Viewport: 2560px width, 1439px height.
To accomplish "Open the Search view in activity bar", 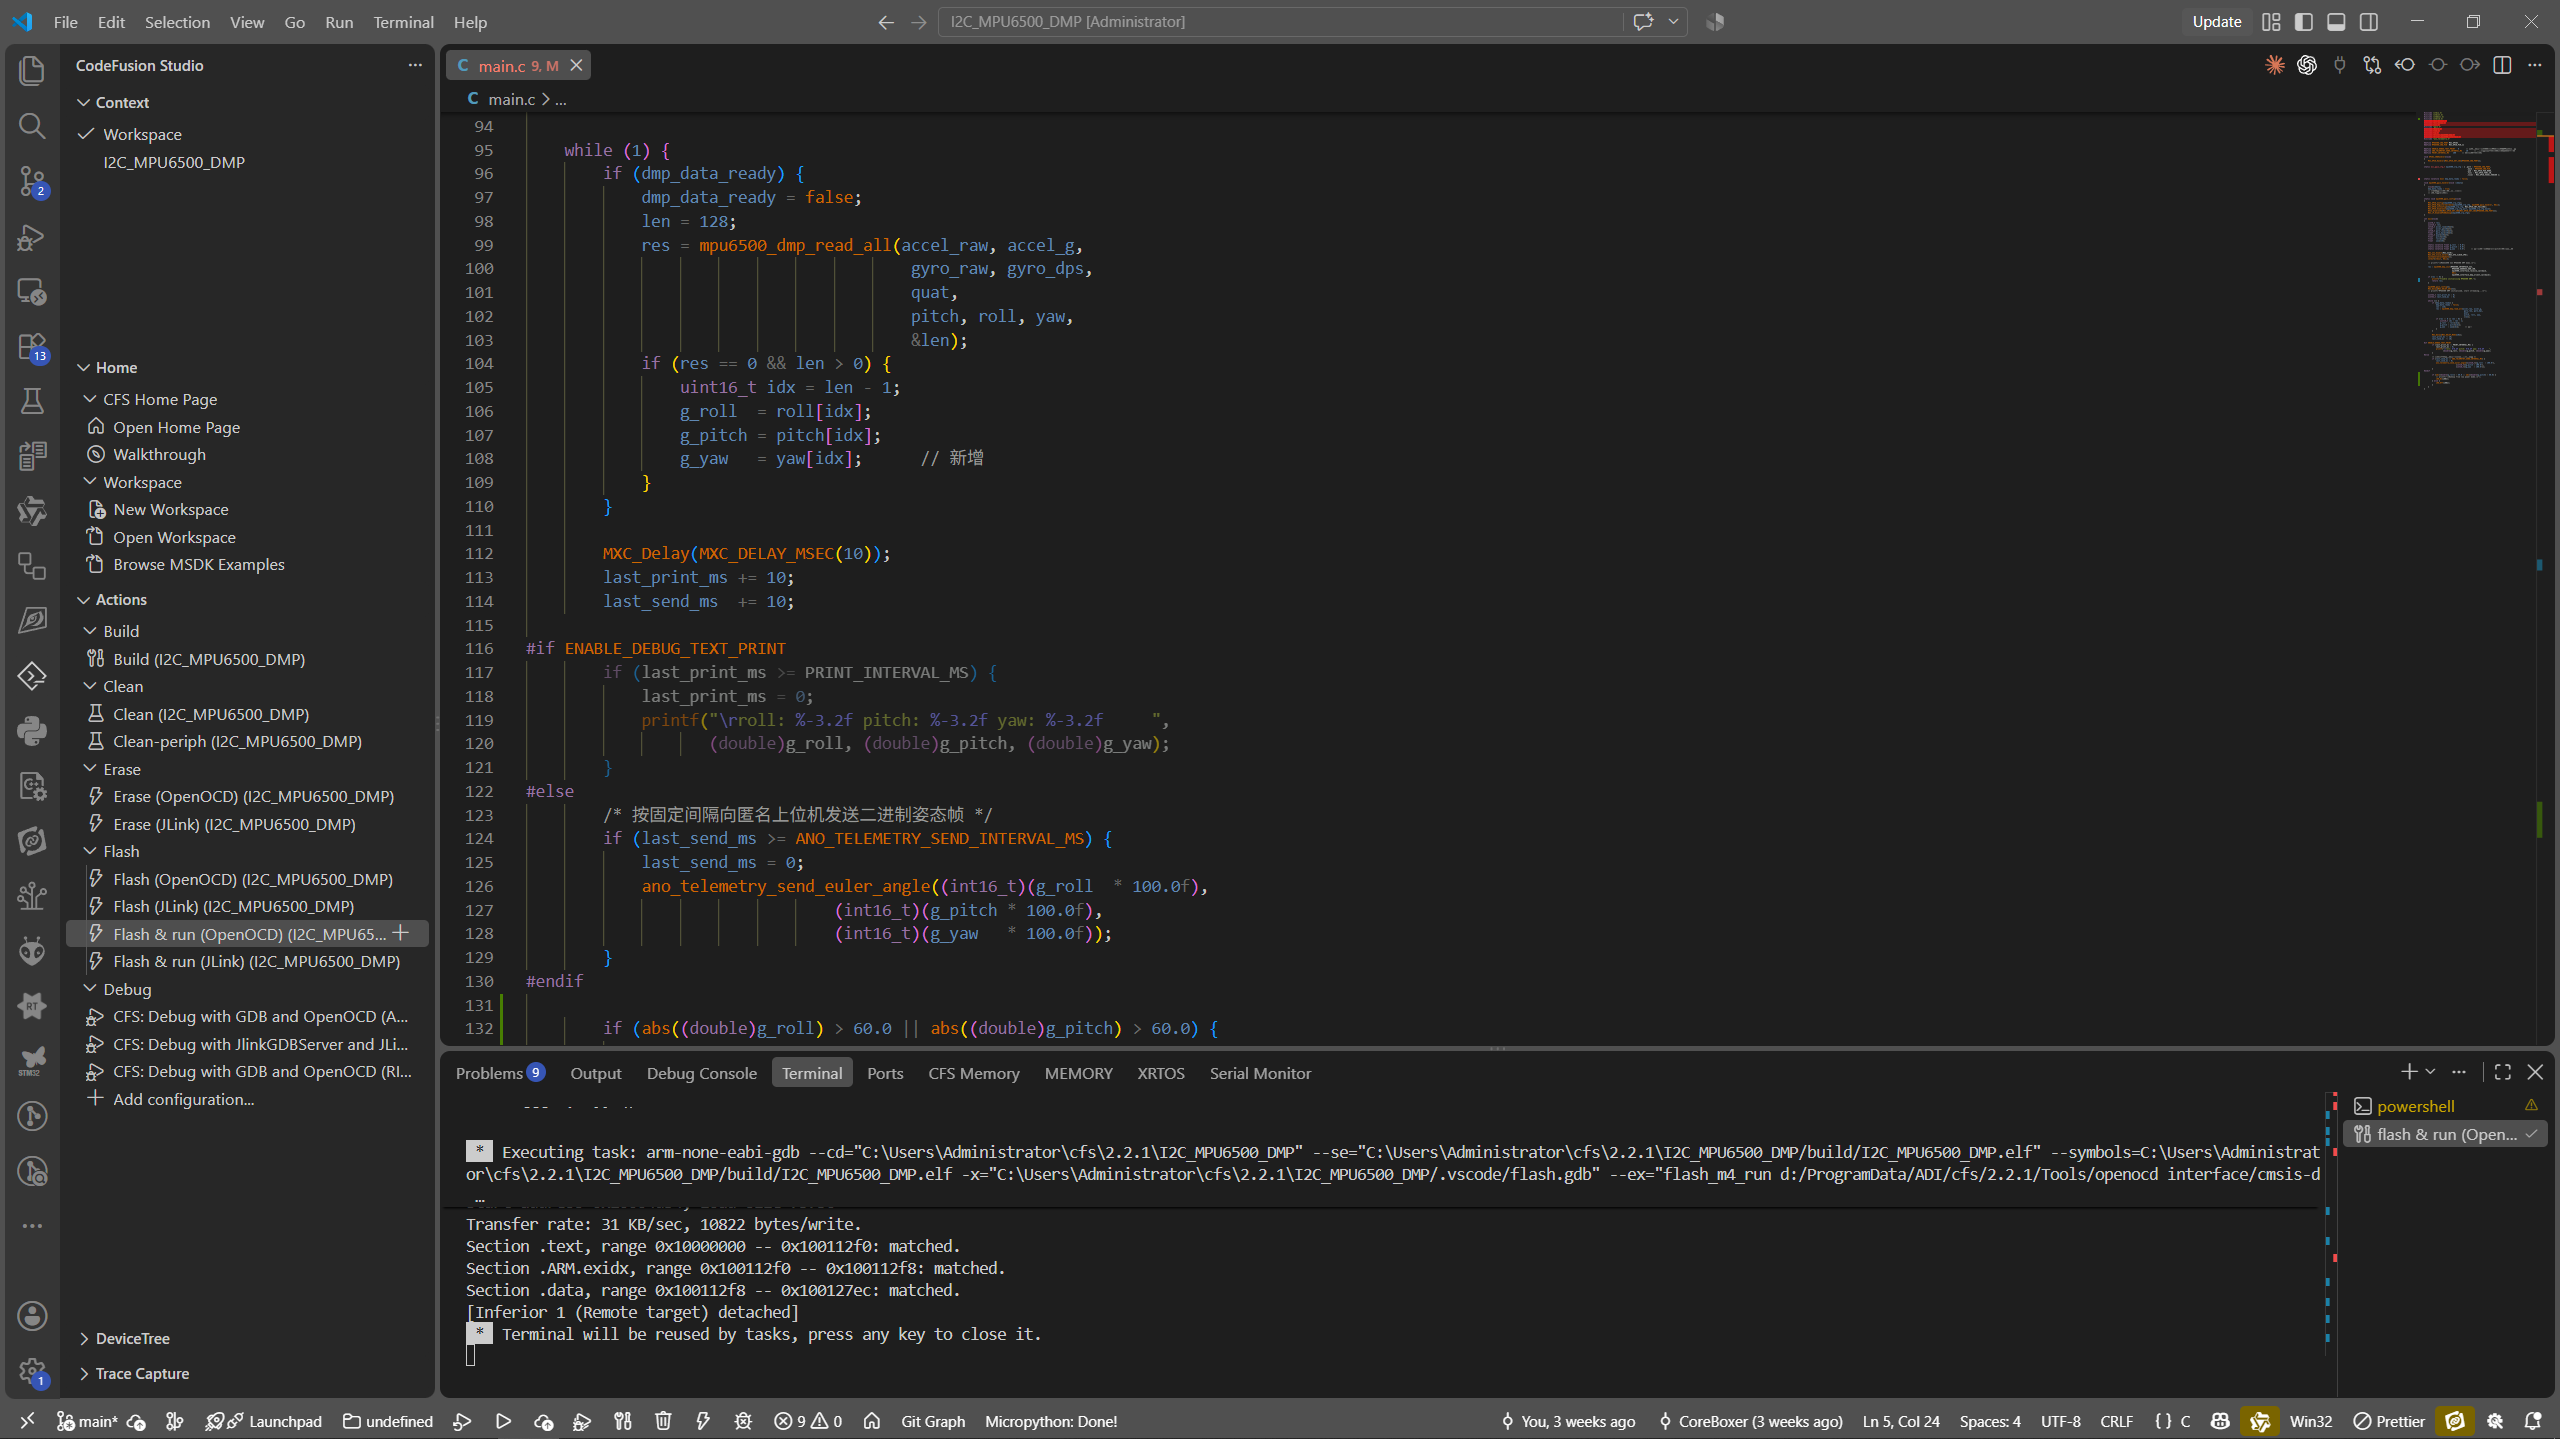I will [32, 125].
